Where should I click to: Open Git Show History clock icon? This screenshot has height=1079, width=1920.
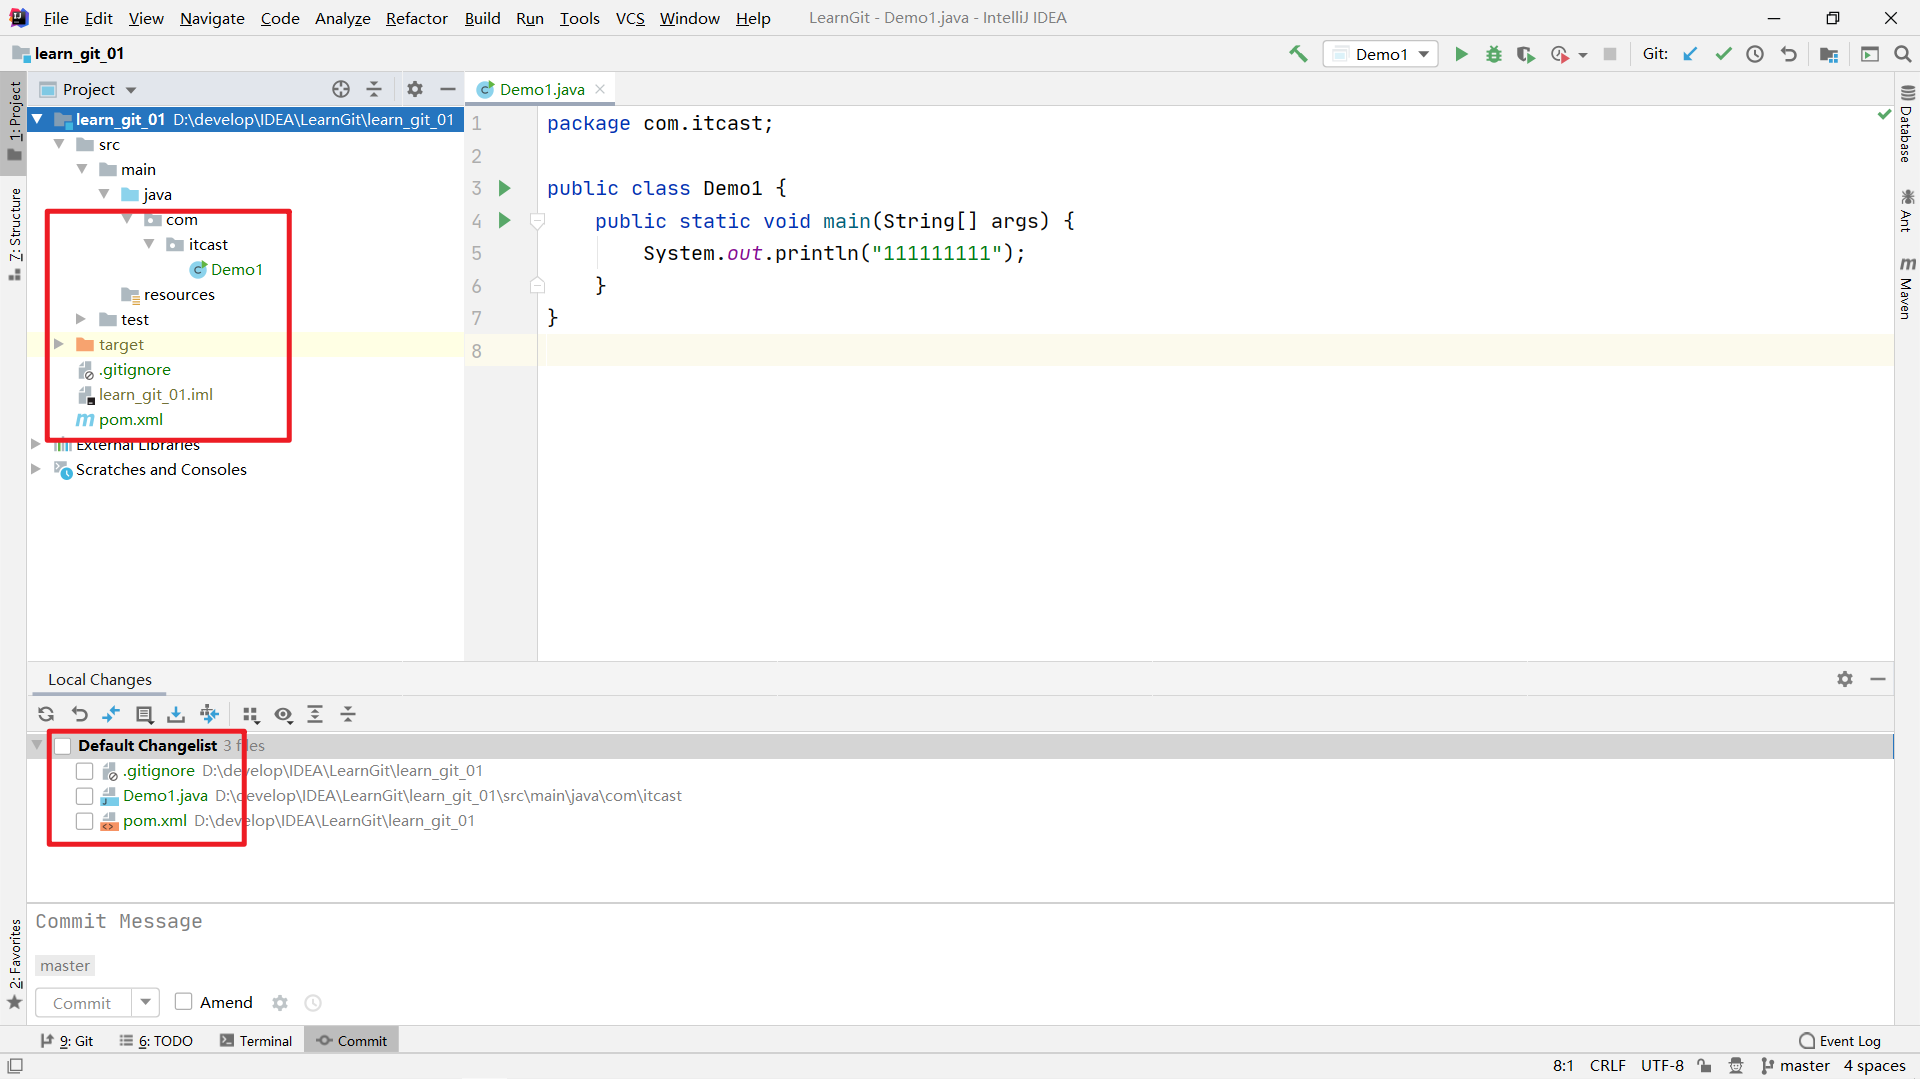1755,54
